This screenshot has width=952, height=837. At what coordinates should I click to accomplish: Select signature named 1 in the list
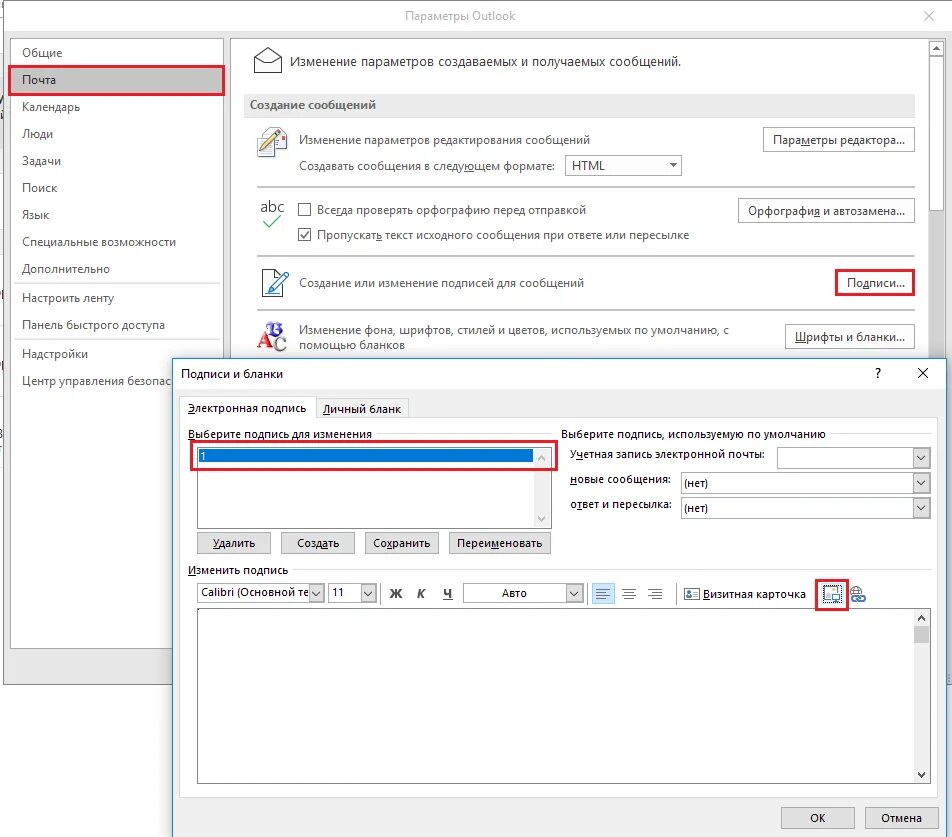point(366,456)
